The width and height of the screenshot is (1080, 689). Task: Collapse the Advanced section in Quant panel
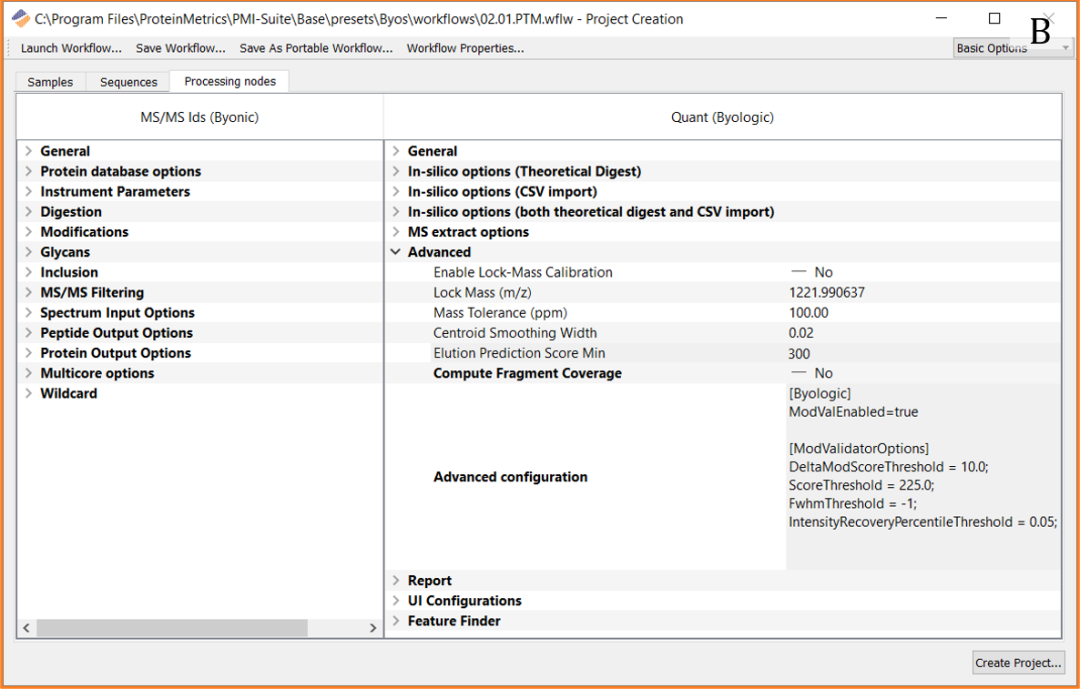pos(396,252)
